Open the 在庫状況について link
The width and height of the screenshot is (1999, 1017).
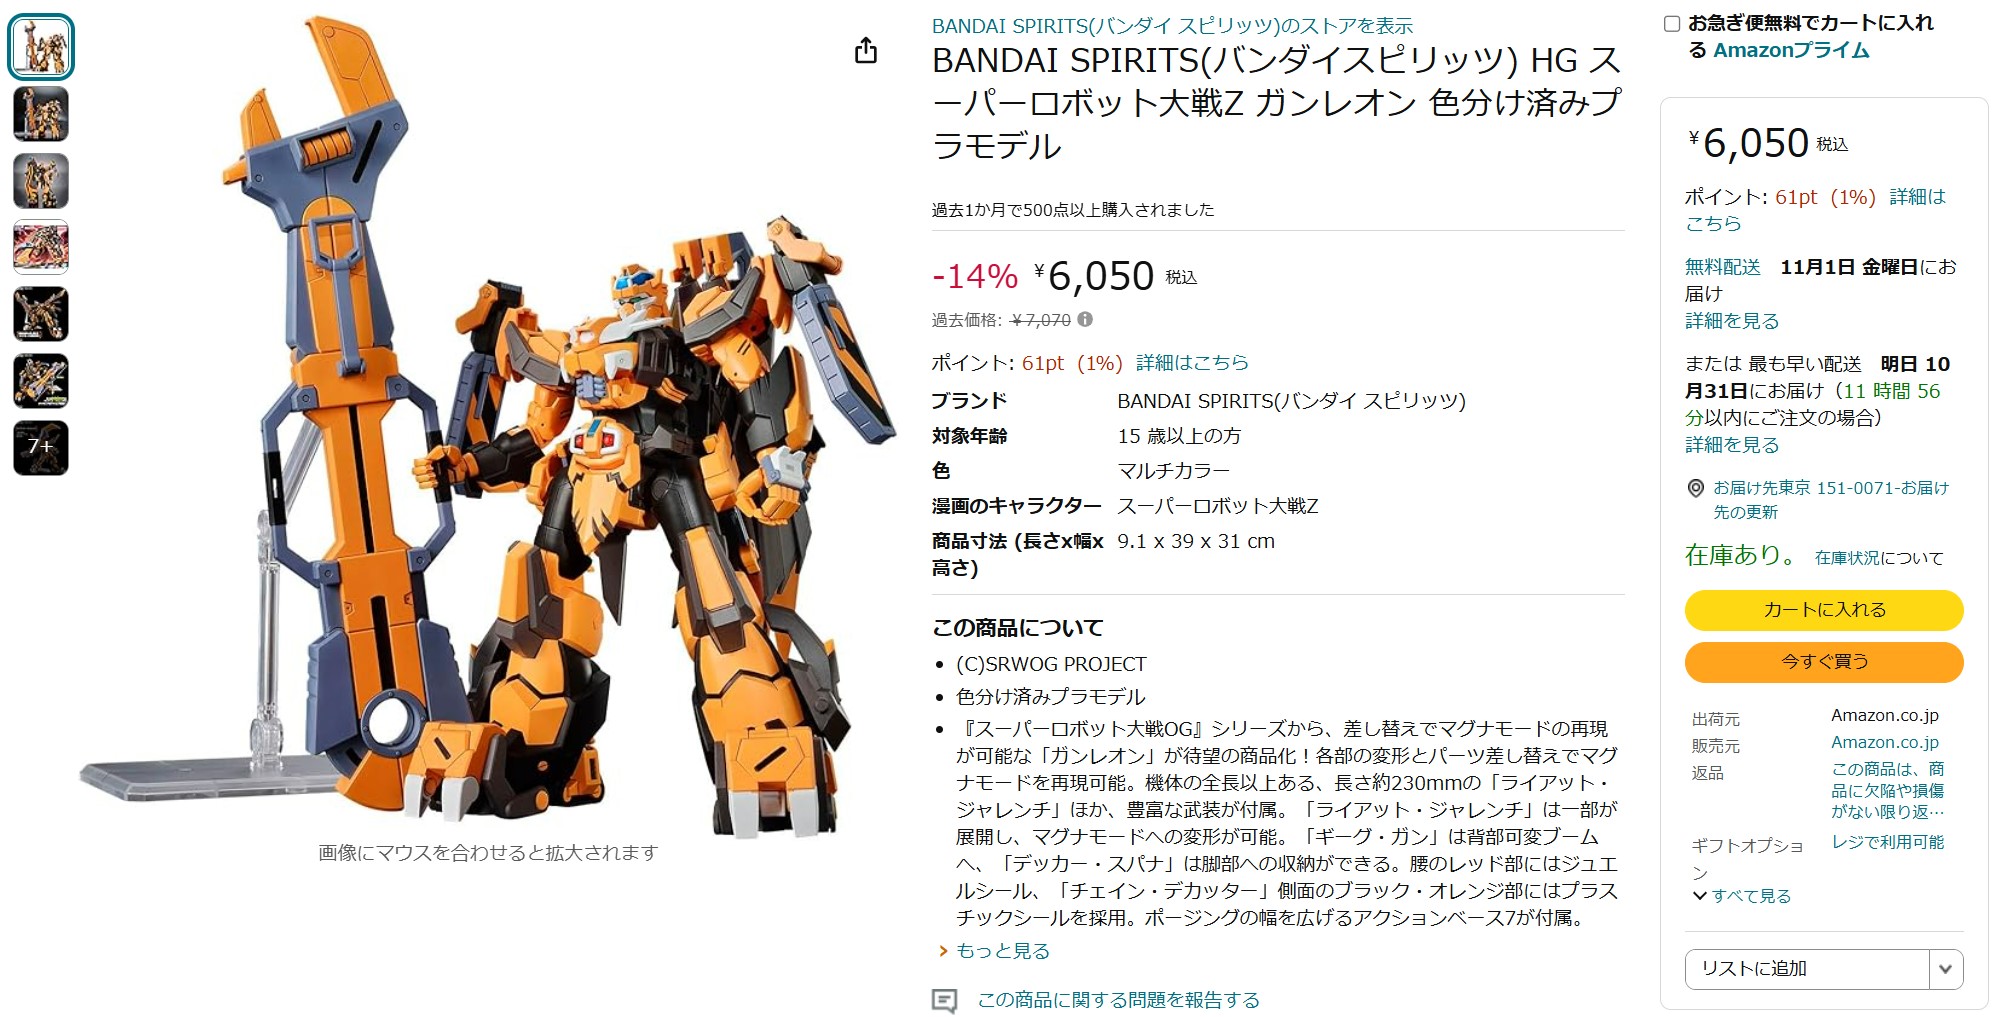pos(1879,558)
